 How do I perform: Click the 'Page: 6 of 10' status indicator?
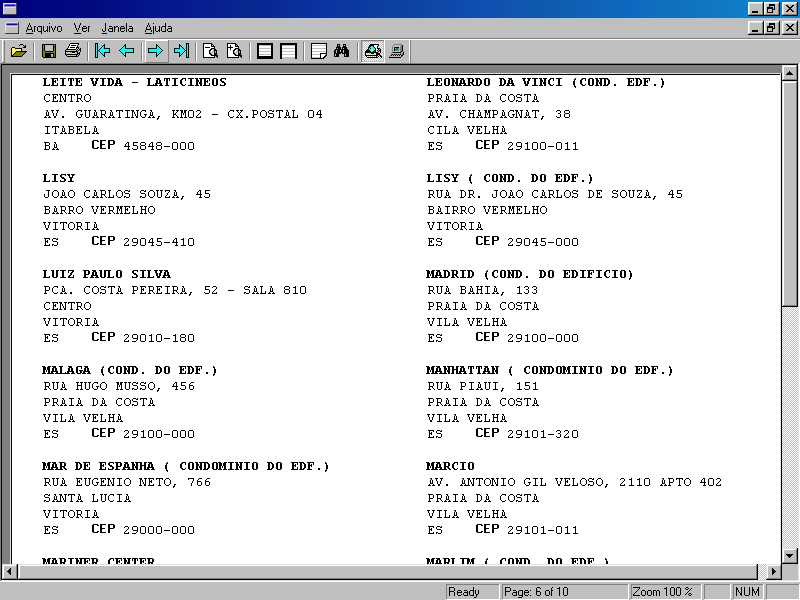[564, 592]
